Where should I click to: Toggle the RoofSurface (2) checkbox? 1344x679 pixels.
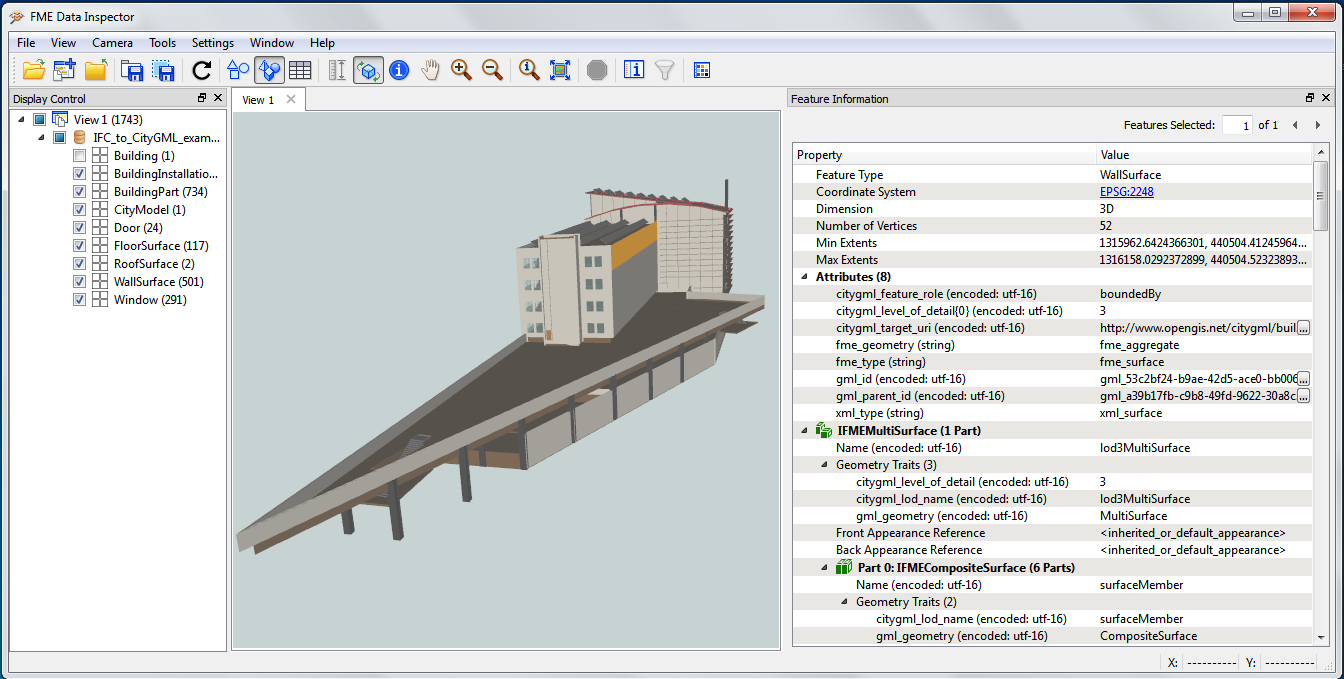[x=80, y=264]
